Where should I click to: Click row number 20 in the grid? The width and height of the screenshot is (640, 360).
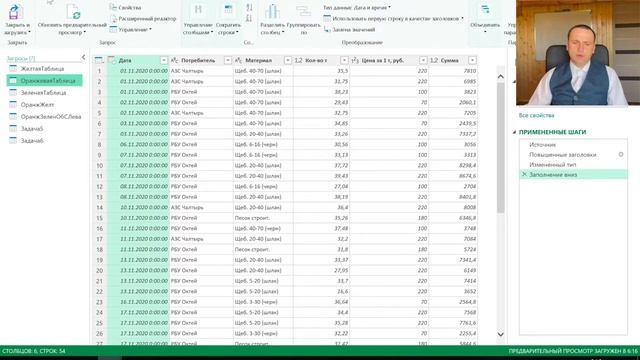click(99, 271)
